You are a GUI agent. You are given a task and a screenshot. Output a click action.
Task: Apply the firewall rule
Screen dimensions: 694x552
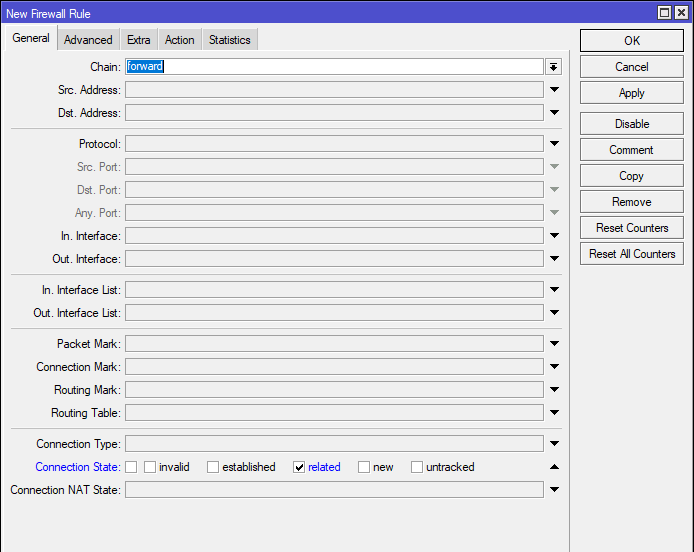632,93
